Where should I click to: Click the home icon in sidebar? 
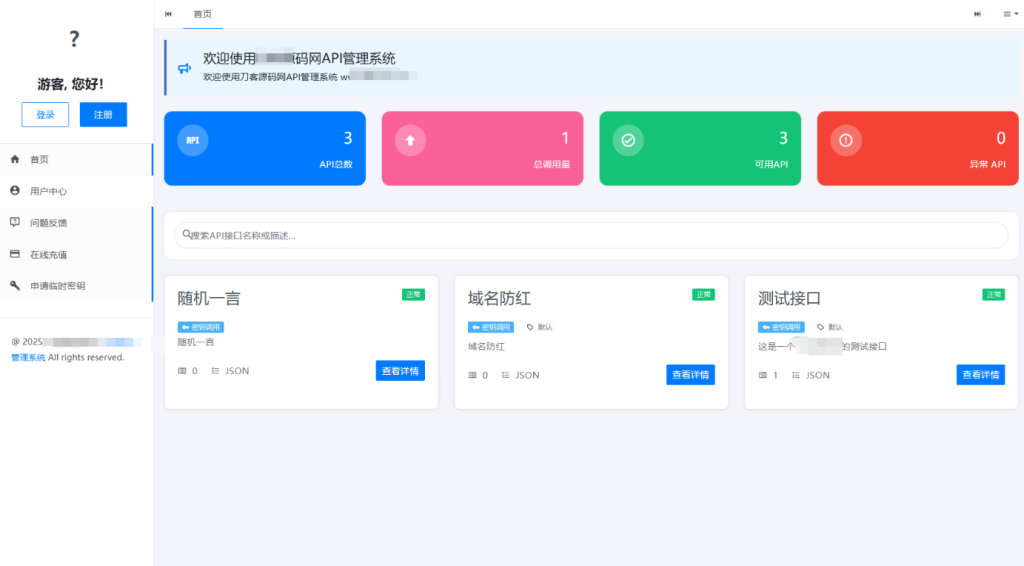(x=15, y=159)
